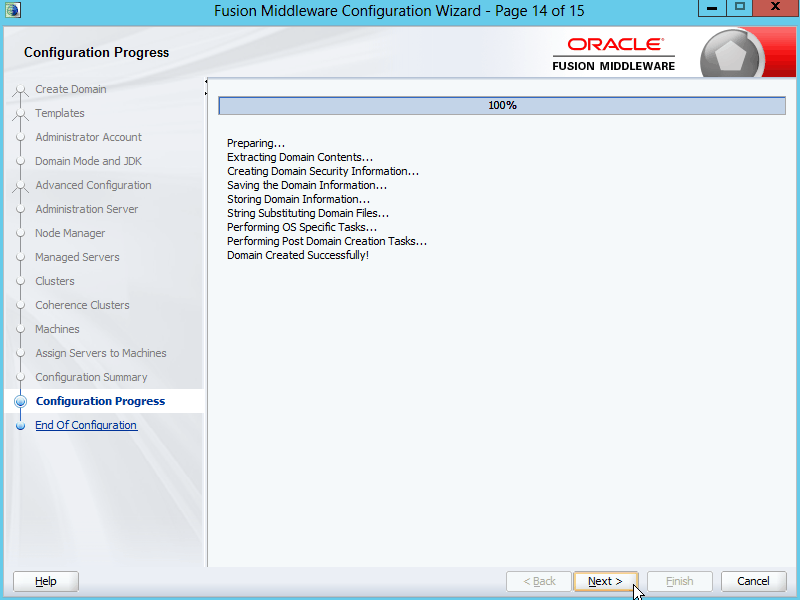Screen dimensions: 800x600
Task: Maximize the Configuration Wizard window
Action: click(740, 9)
